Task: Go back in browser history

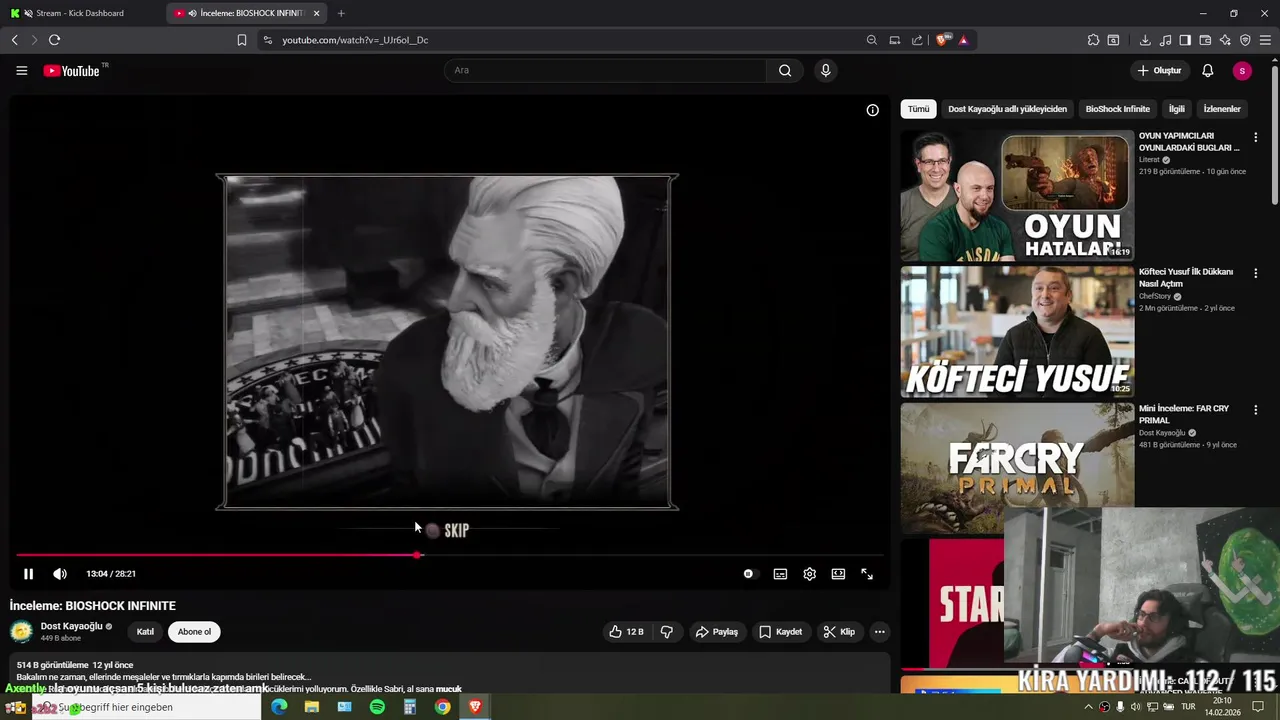Action: tap(14, 40)
